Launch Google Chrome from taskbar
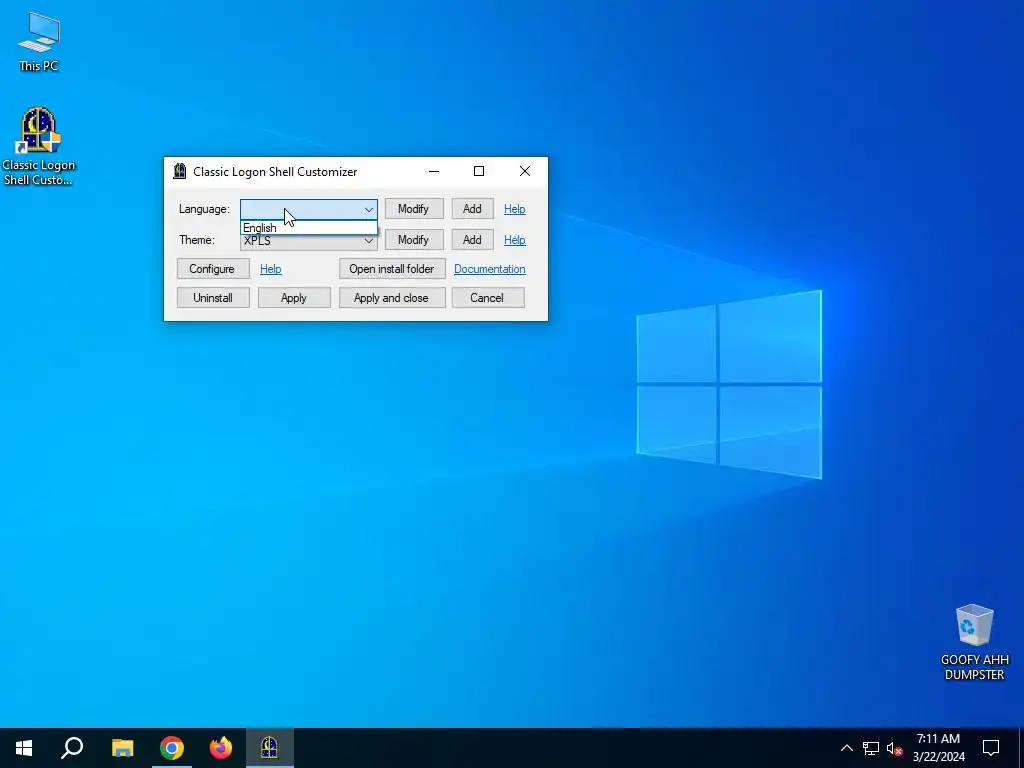1024x768 pixels. 172,748
